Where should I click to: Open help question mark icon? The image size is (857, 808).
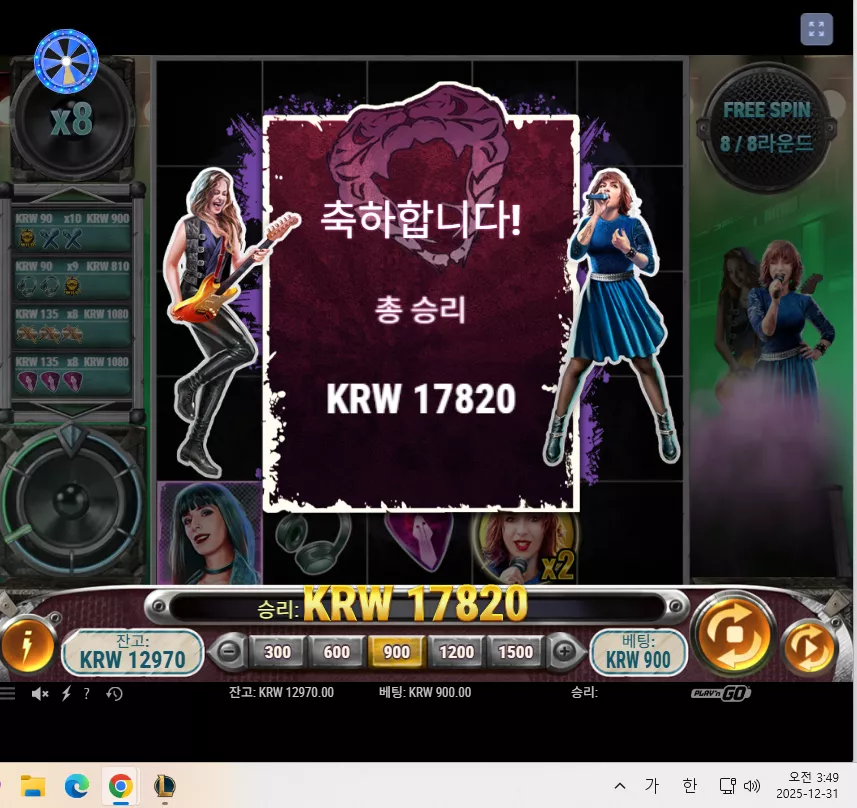click(86, 693)
